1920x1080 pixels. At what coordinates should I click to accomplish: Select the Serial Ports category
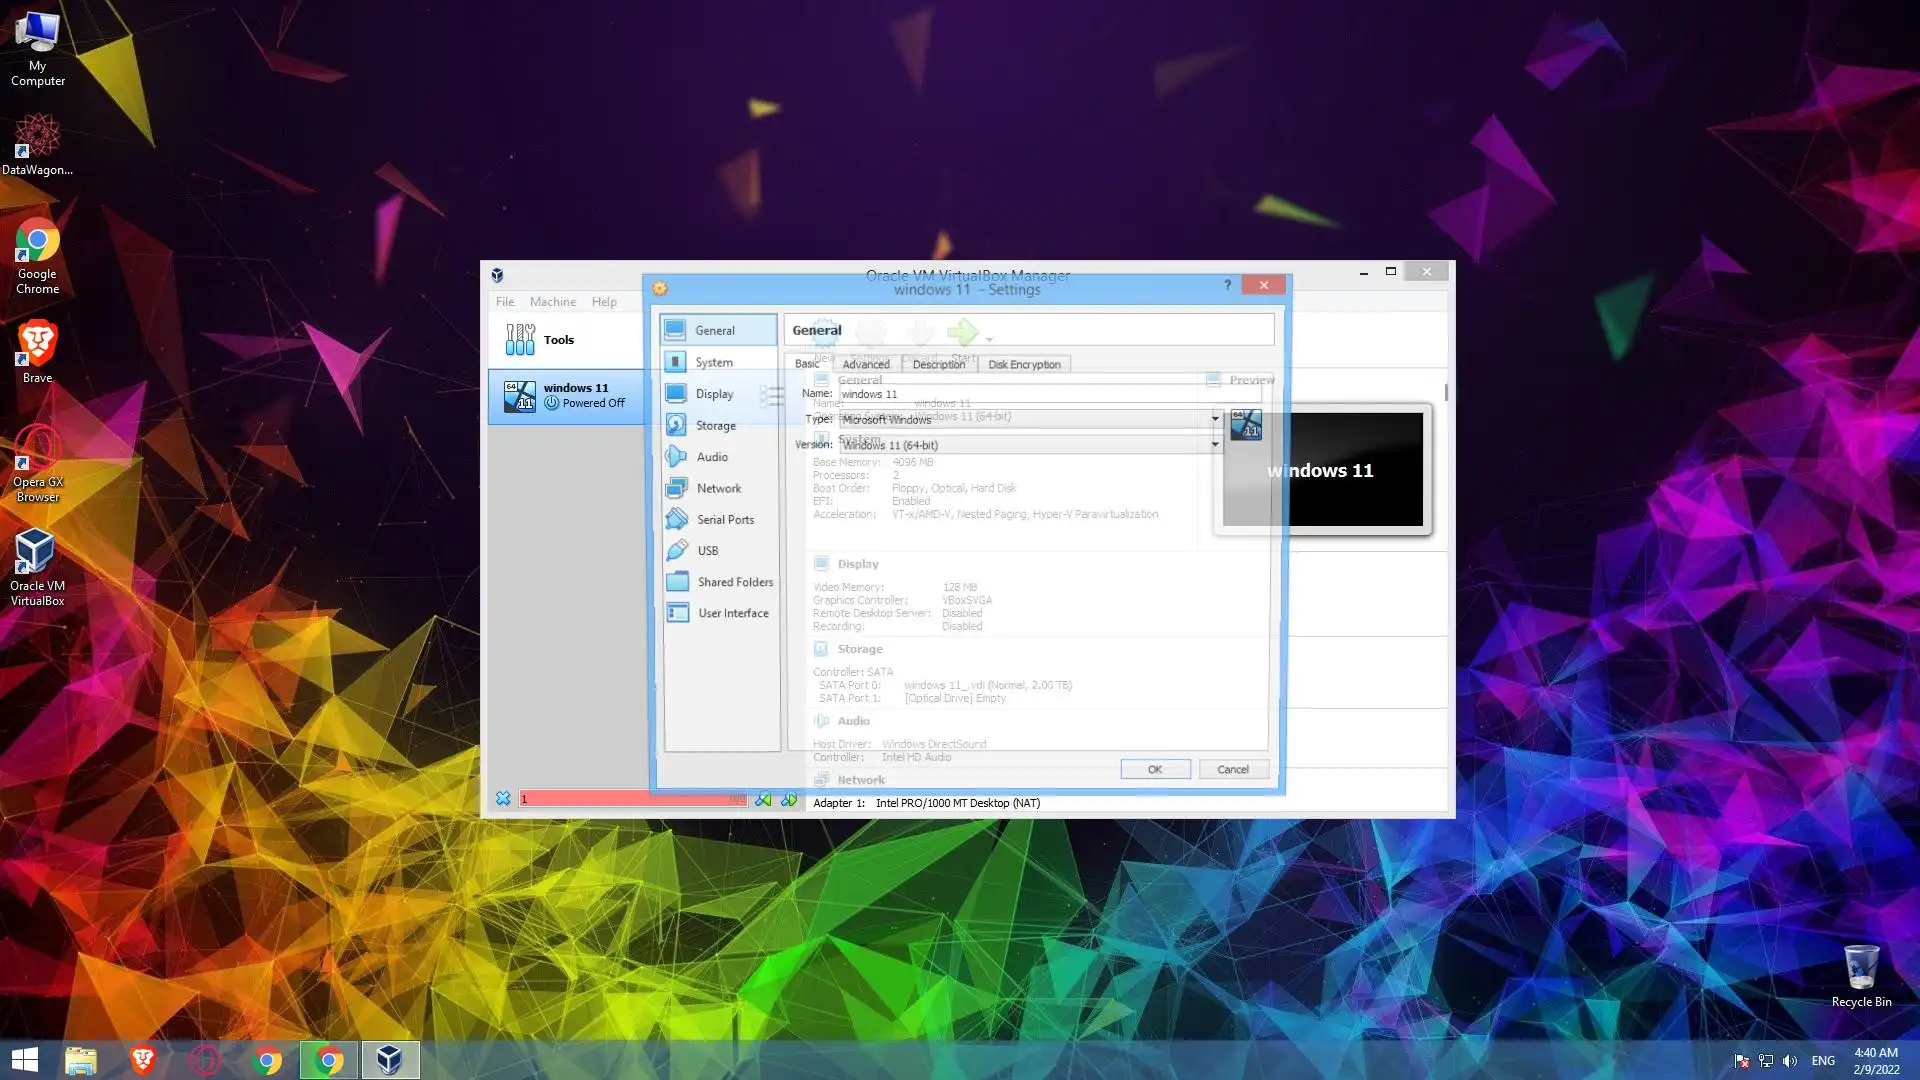pos(725,519)
